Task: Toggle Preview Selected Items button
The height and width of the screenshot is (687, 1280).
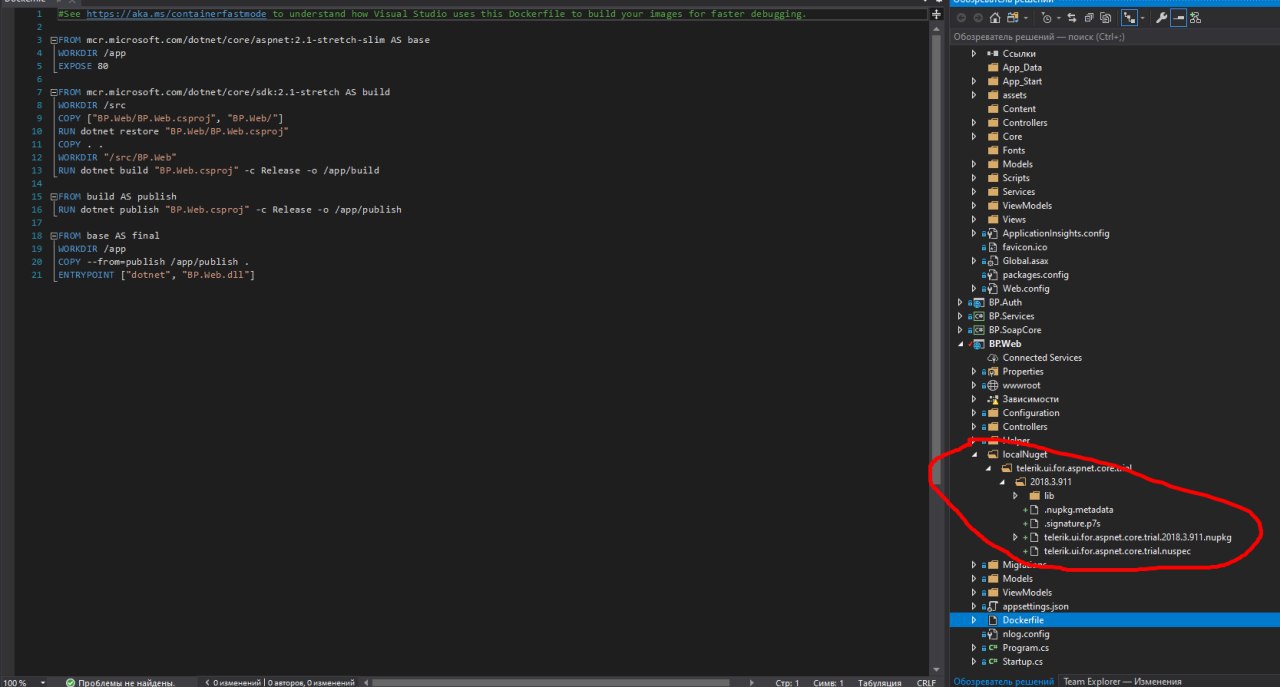Action: coord(1178,18)
